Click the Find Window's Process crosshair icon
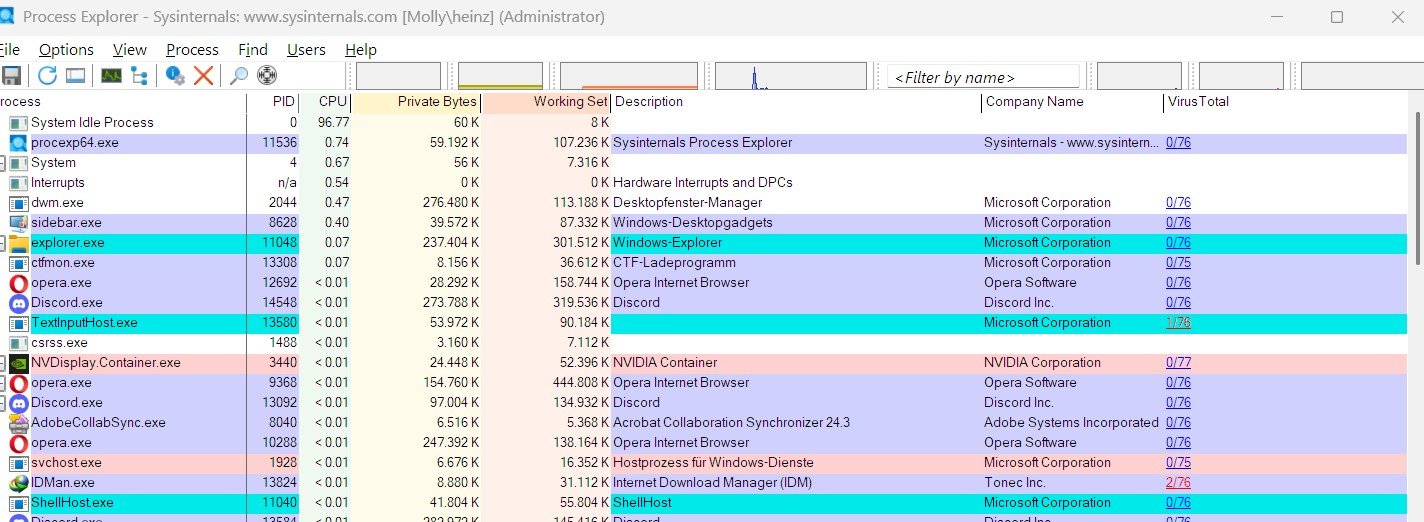 (x=267, y=76)
